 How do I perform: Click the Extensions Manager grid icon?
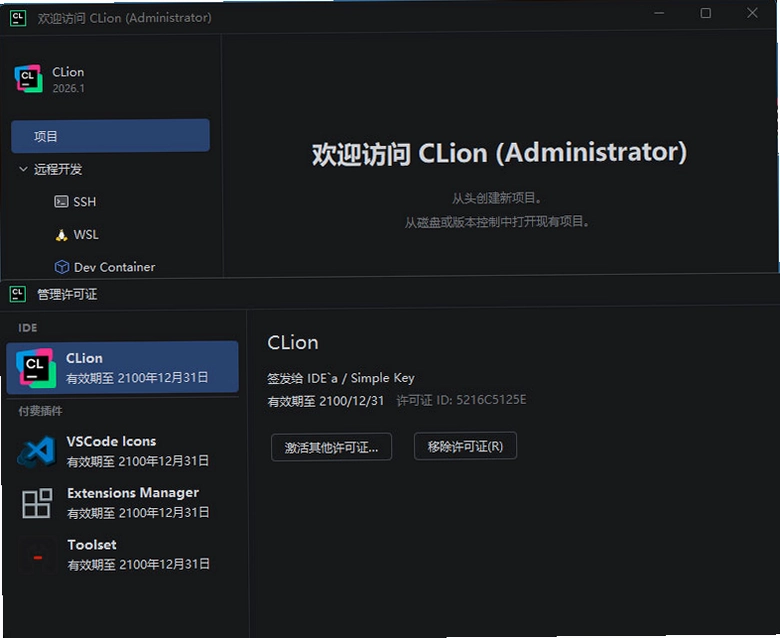(37, 503)
